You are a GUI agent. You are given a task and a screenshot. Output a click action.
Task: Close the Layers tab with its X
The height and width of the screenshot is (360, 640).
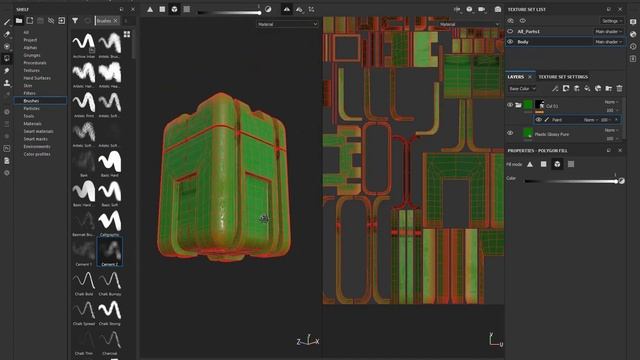click(530, 77)
